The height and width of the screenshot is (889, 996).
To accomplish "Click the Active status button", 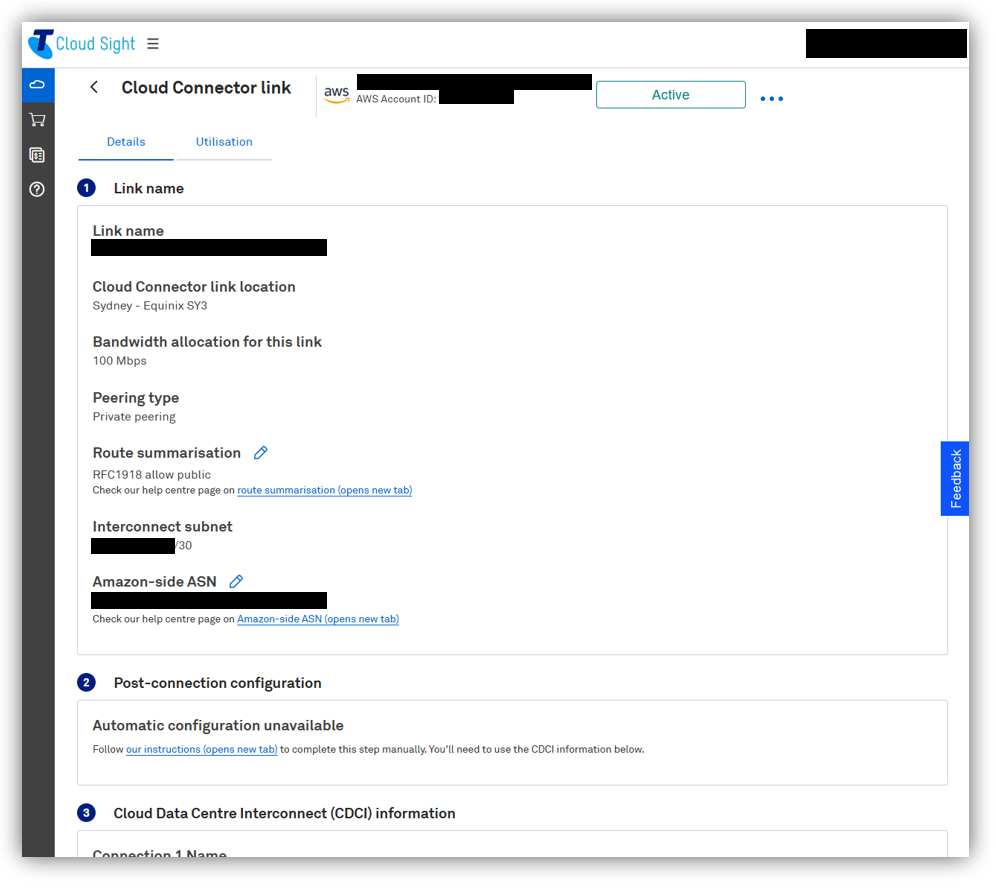I will [x=670, y=95].
